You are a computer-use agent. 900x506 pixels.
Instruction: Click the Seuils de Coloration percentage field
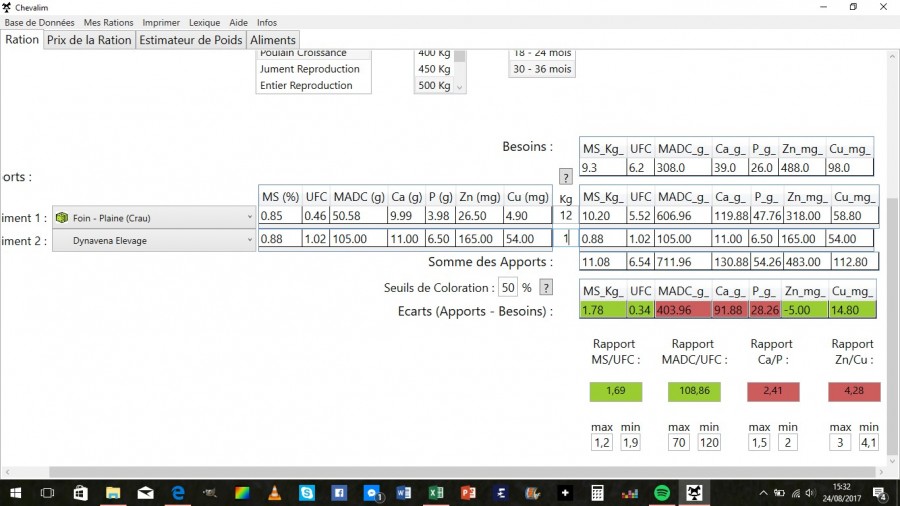point(508,288)
